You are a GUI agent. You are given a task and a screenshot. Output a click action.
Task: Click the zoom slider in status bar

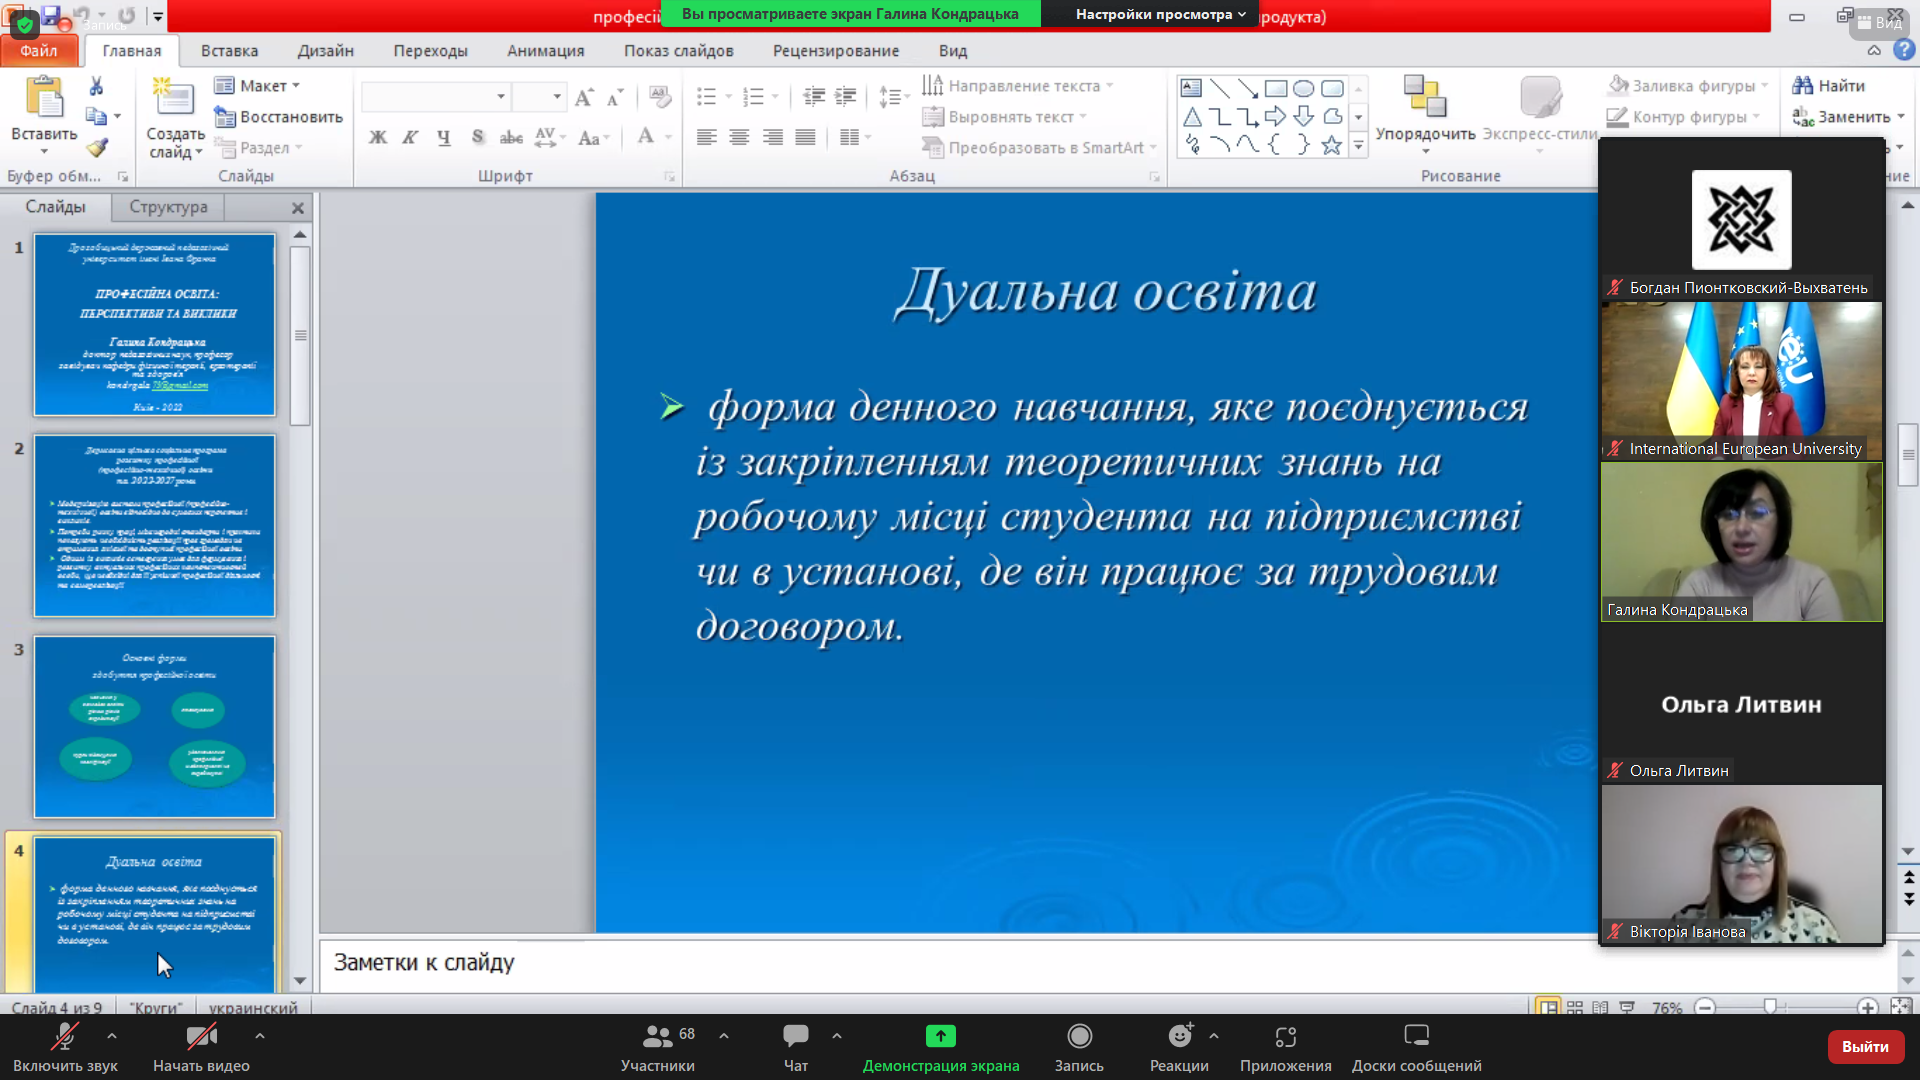coord(1770,1006)
